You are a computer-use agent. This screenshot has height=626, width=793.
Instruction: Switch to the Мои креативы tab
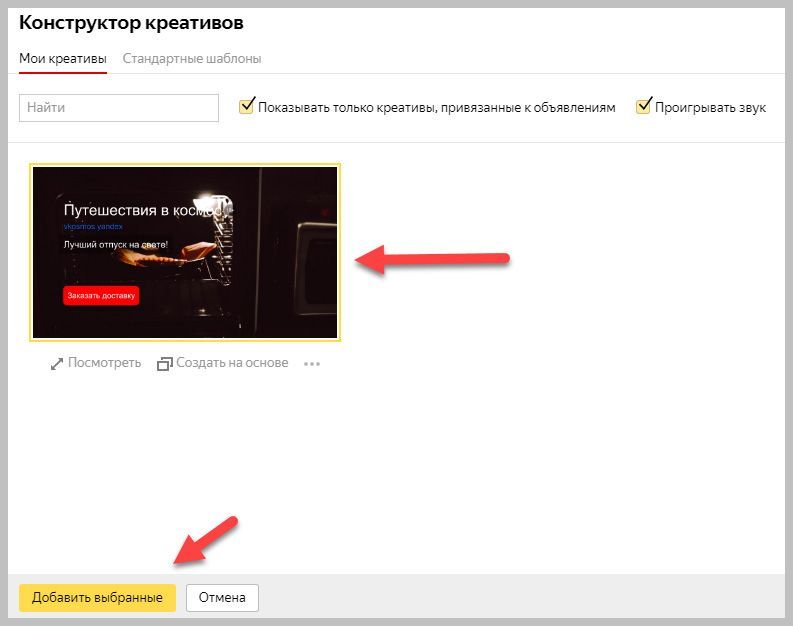[62, 59]
